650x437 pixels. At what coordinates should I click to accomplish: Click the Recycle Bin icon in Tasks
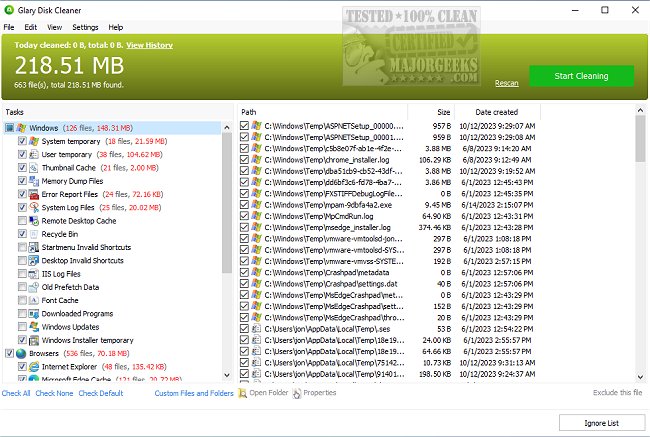pyautogui.click(x=34, y=234)
